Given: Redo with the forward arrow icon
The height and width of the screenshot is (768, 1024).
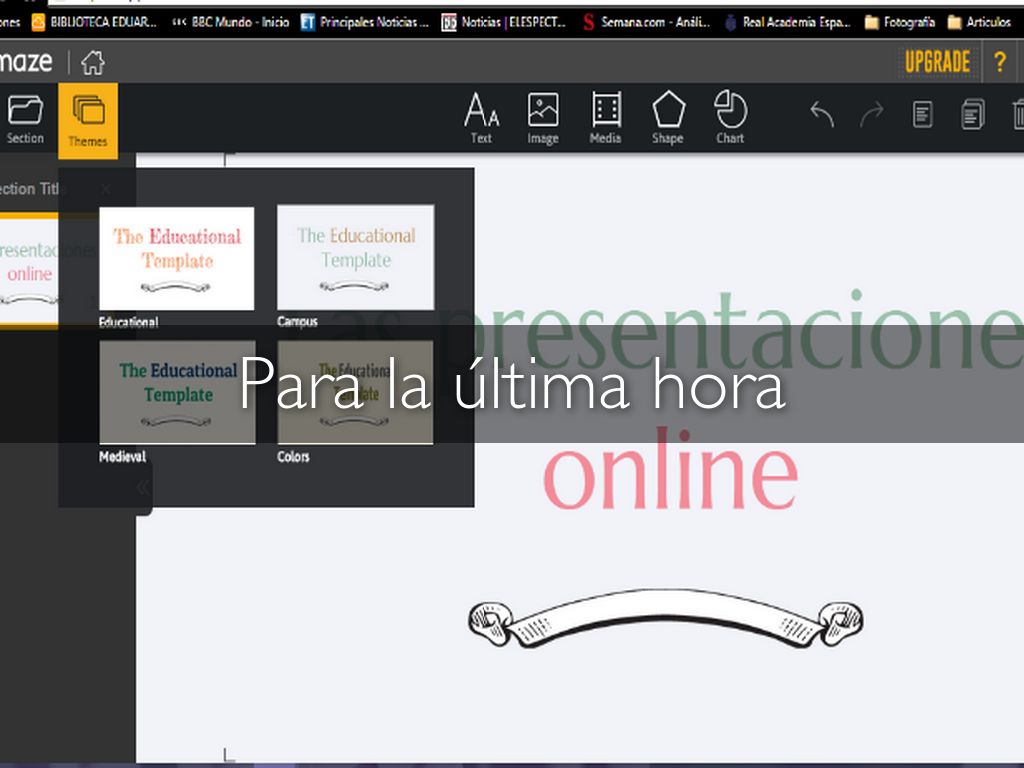Looking at the screenshot, I should (872, 115).
